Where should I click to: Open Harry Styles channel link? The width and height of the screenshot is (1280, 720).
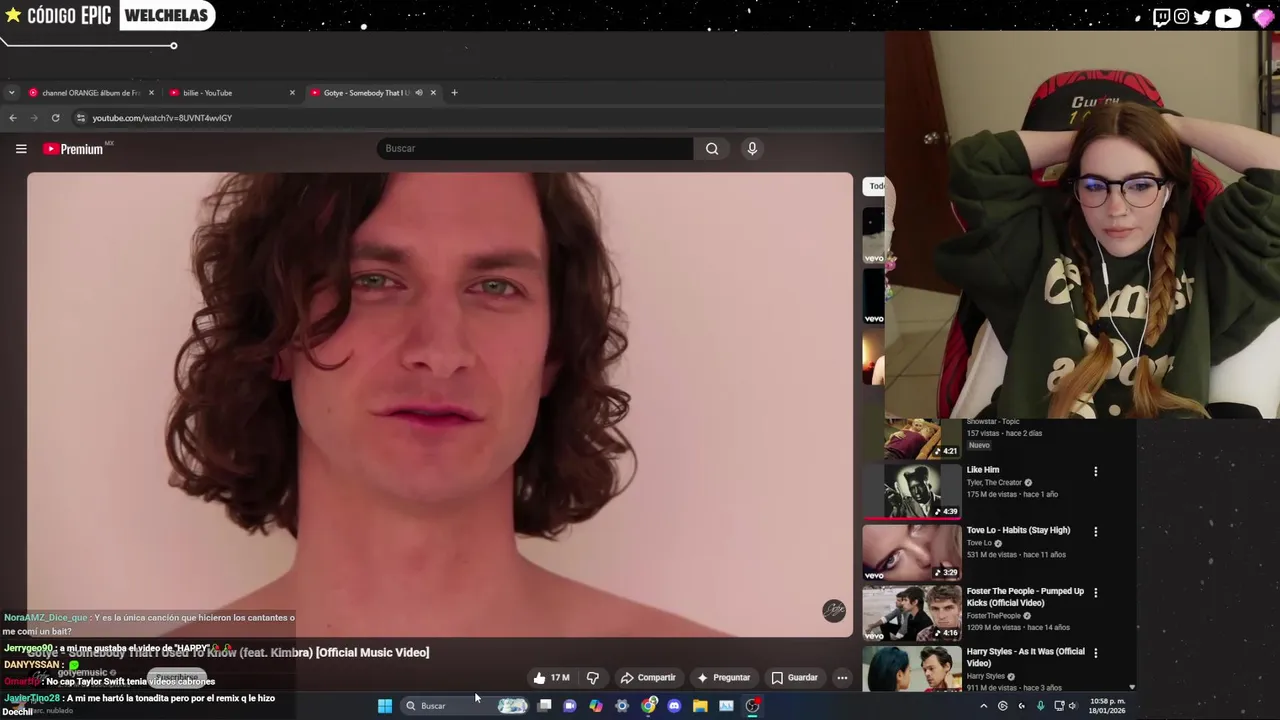pos(985,677)
